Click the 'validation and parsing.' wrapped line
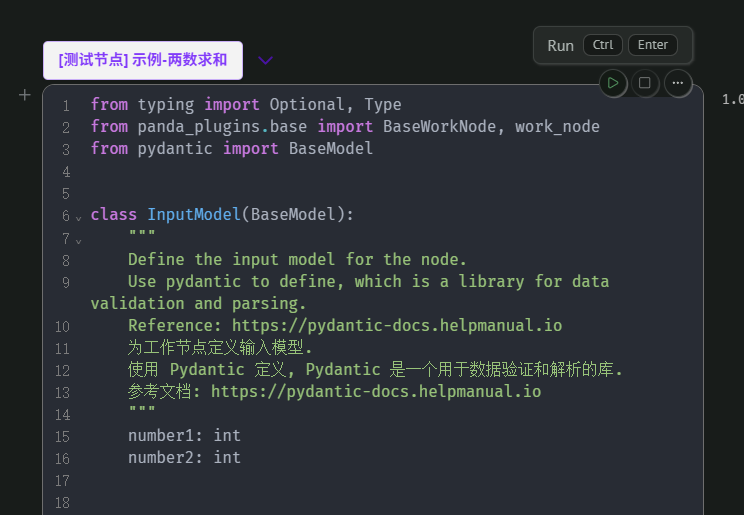Viewport: 744px width, 515px height. pos(198,304)
